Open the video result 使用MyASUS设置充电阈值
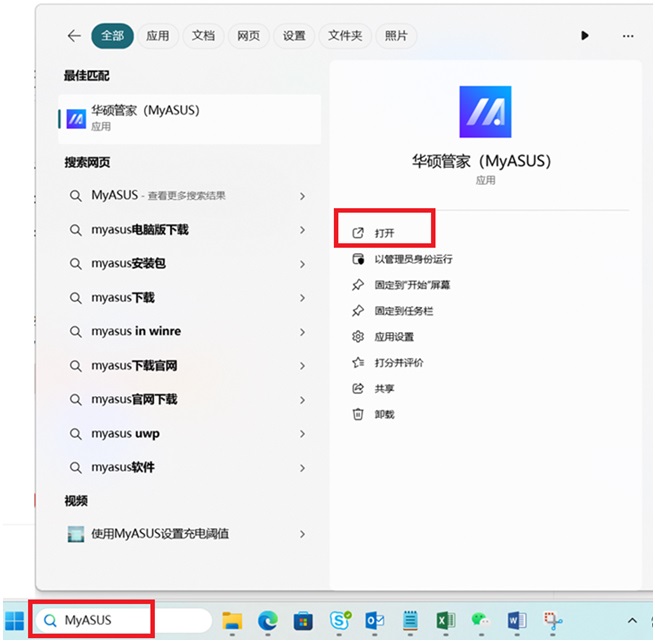Screen dimensions: 655x641 click(x=160, y=534)
